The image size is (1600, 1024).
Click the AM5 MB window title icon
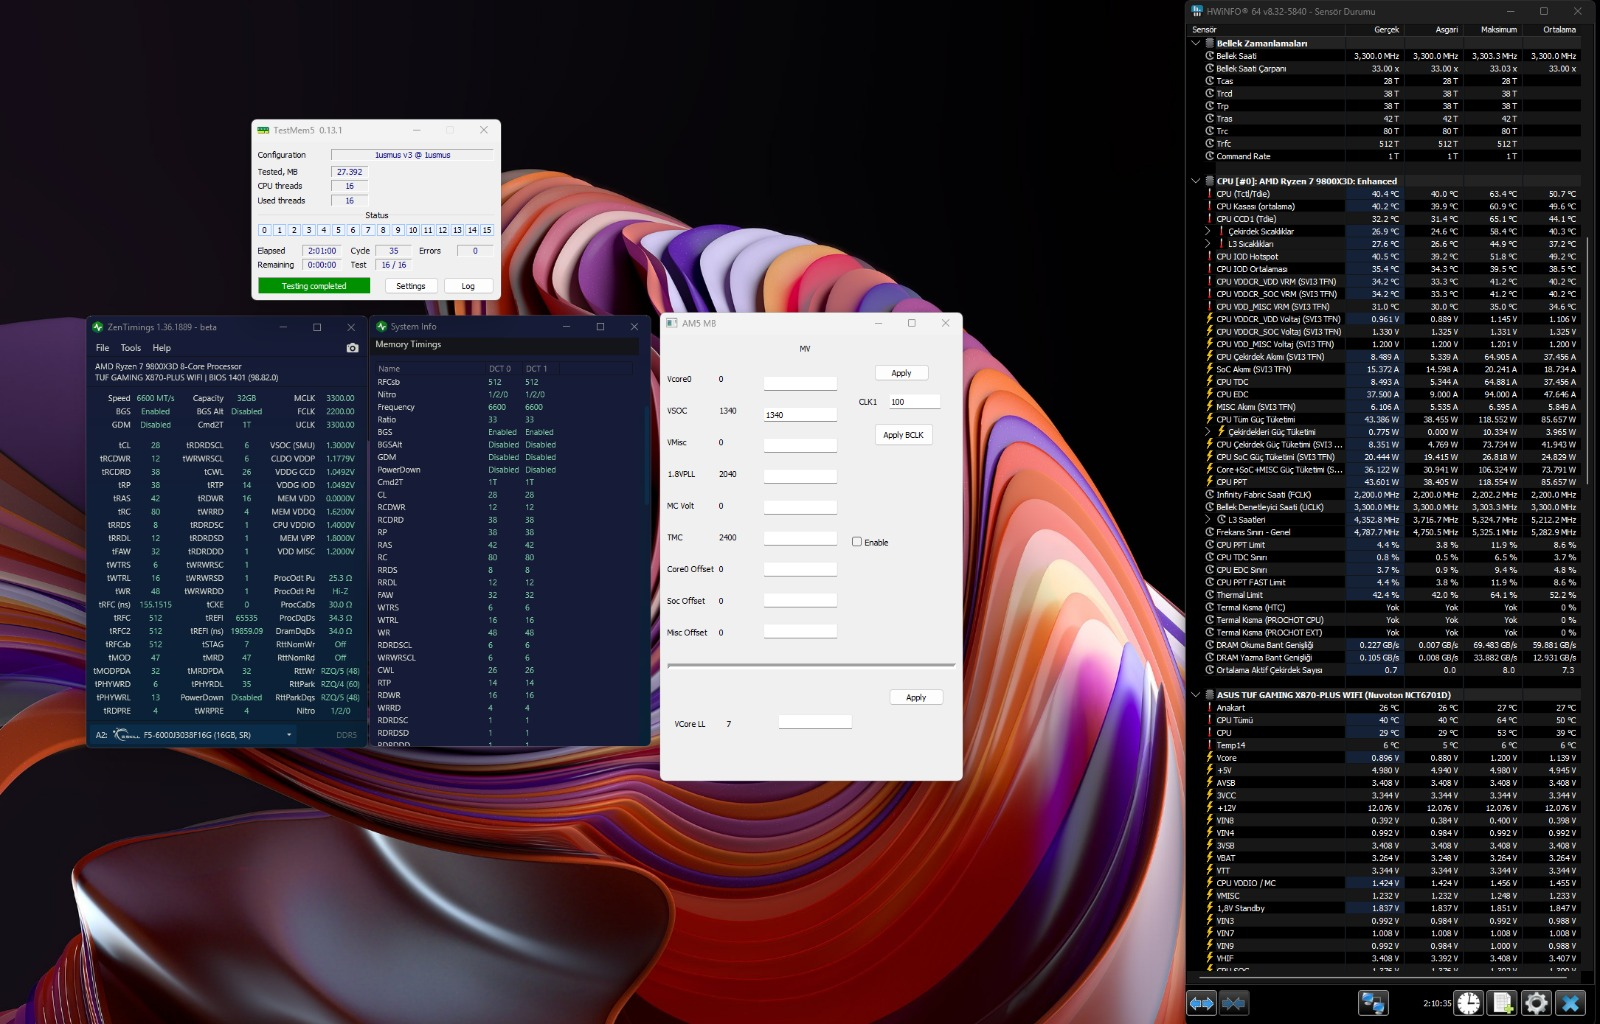coord(672,323)
